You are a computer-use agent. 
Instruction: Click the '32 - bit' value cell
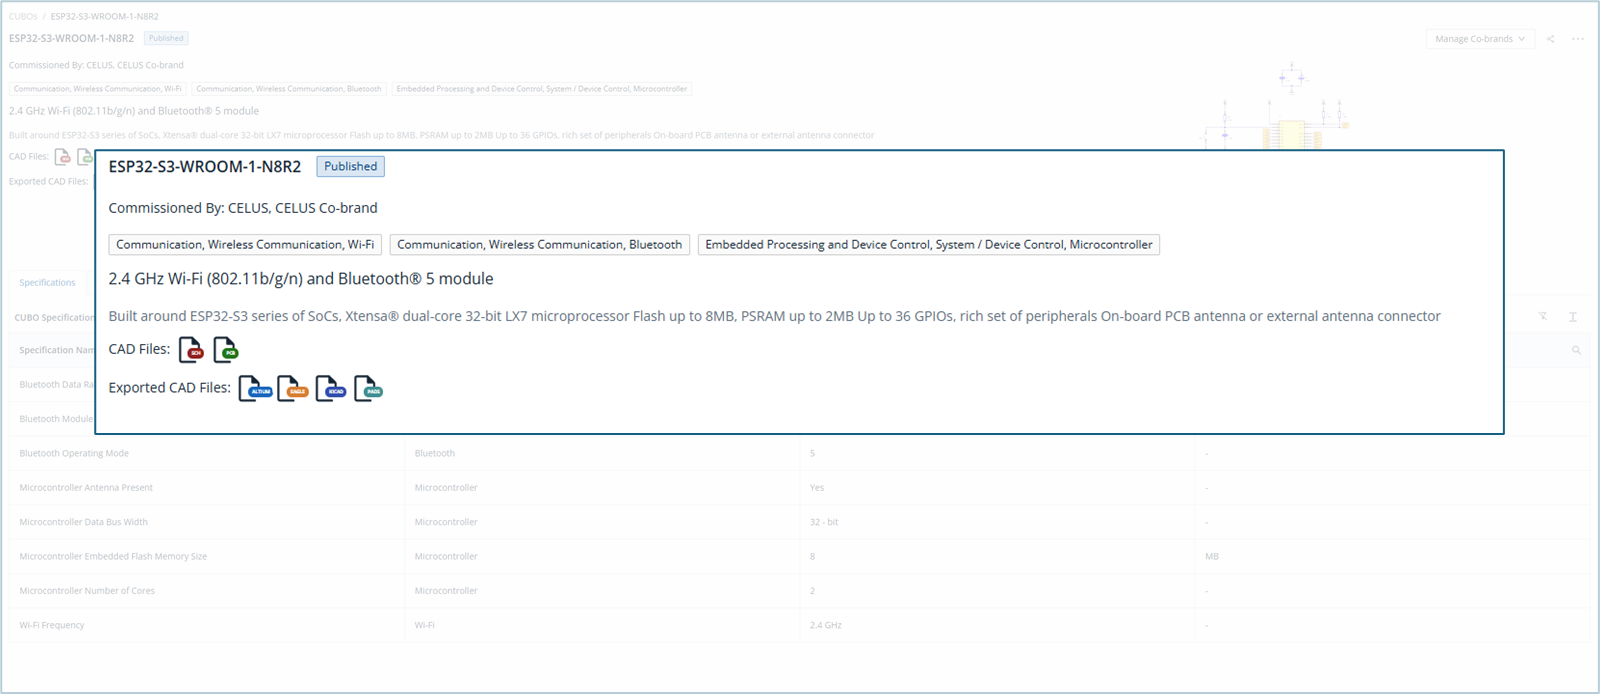(x=824, y=522)
